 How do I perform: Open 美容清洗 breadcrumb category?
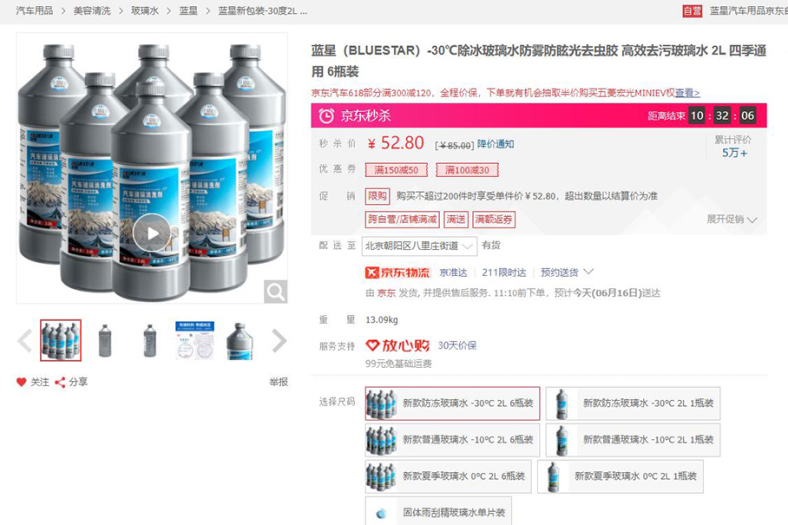(x=92, y=11)
